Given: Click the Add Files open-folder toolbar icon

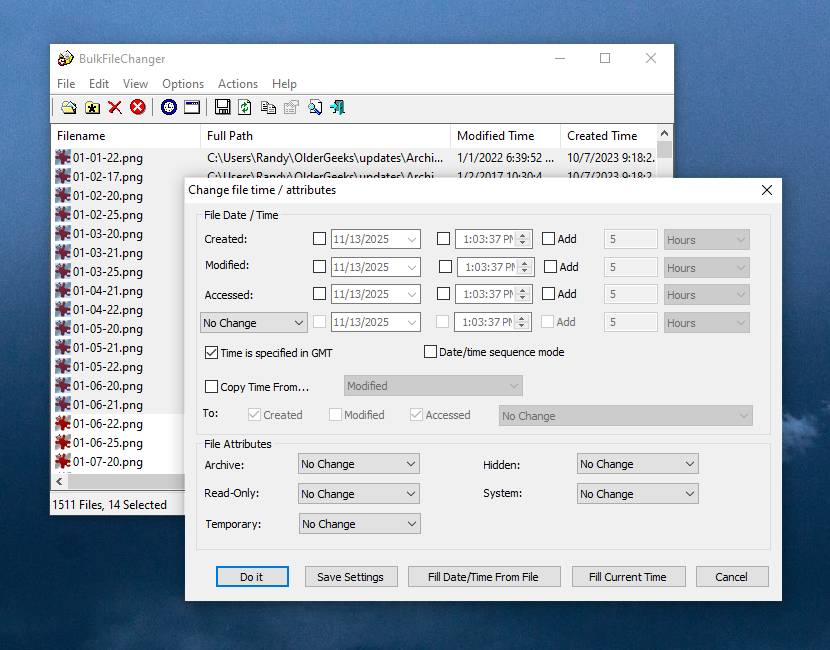Looking at the screenshot, I should [68, 107].
